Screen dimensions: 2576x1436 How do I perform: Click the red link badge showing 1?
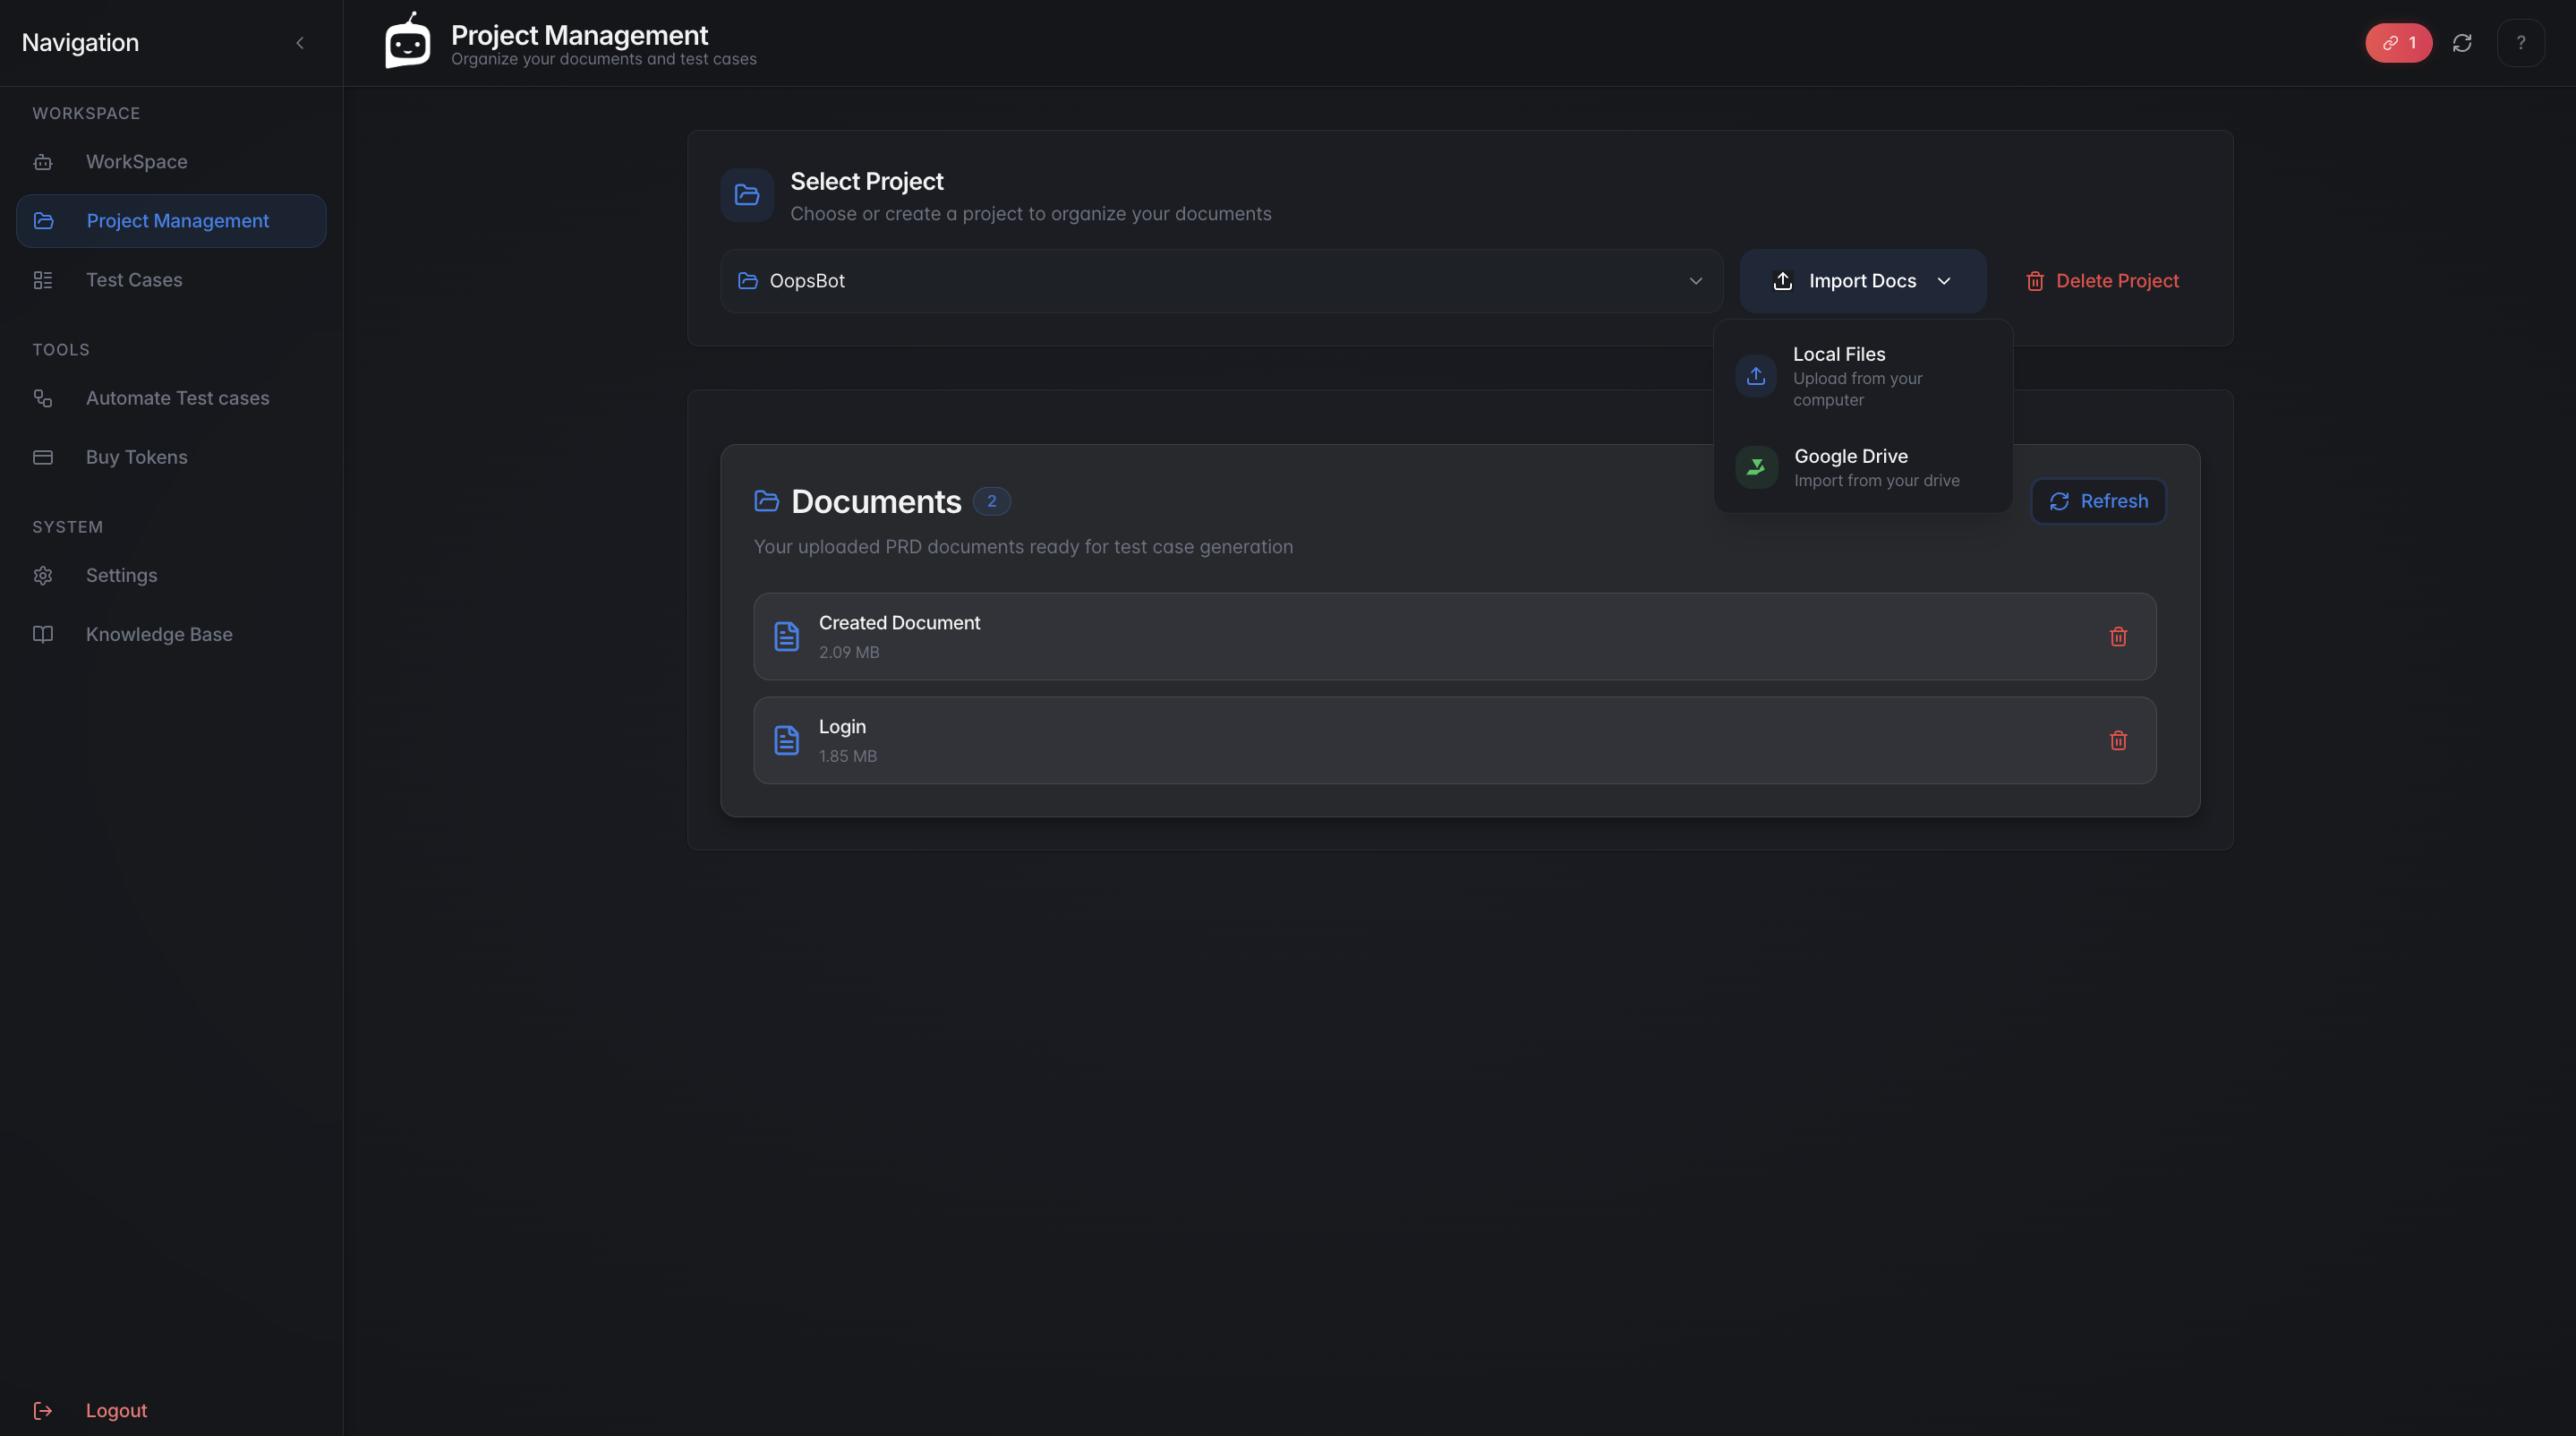tap(2398, 43)
